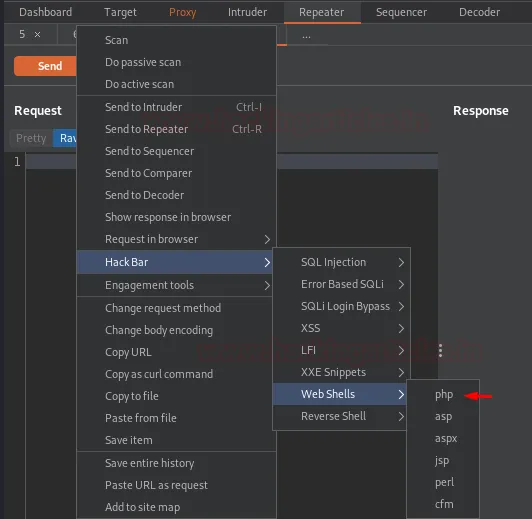Switch to the Decoder tab
532x519 pixels.
click(479, 12)
